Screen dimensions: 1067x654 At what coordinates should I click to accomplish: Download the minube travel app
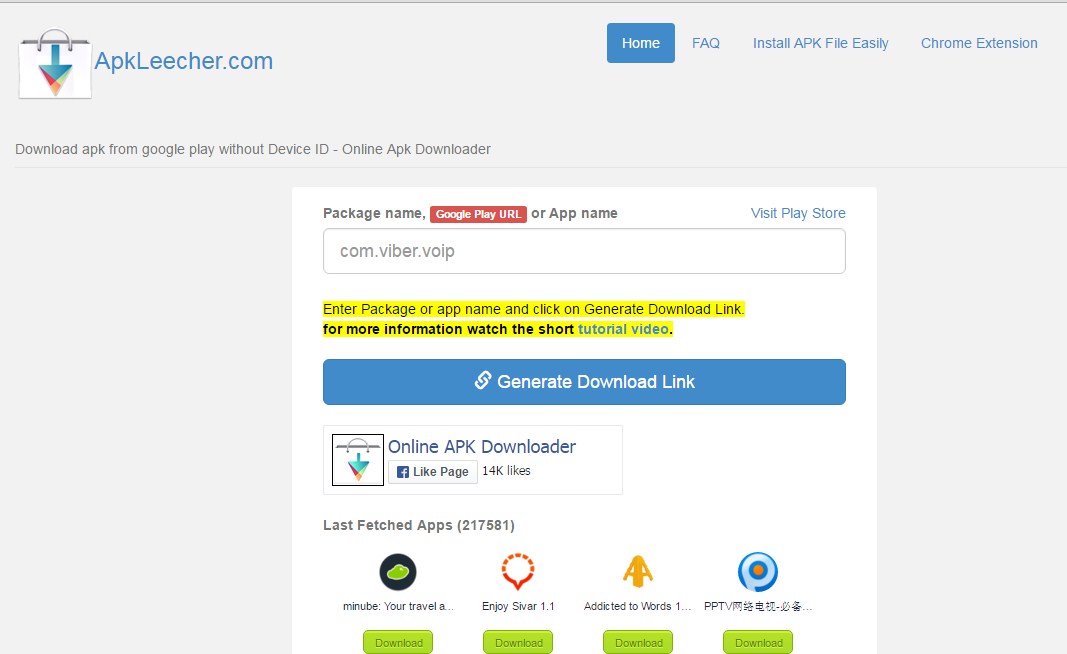(x=398, y=642)
